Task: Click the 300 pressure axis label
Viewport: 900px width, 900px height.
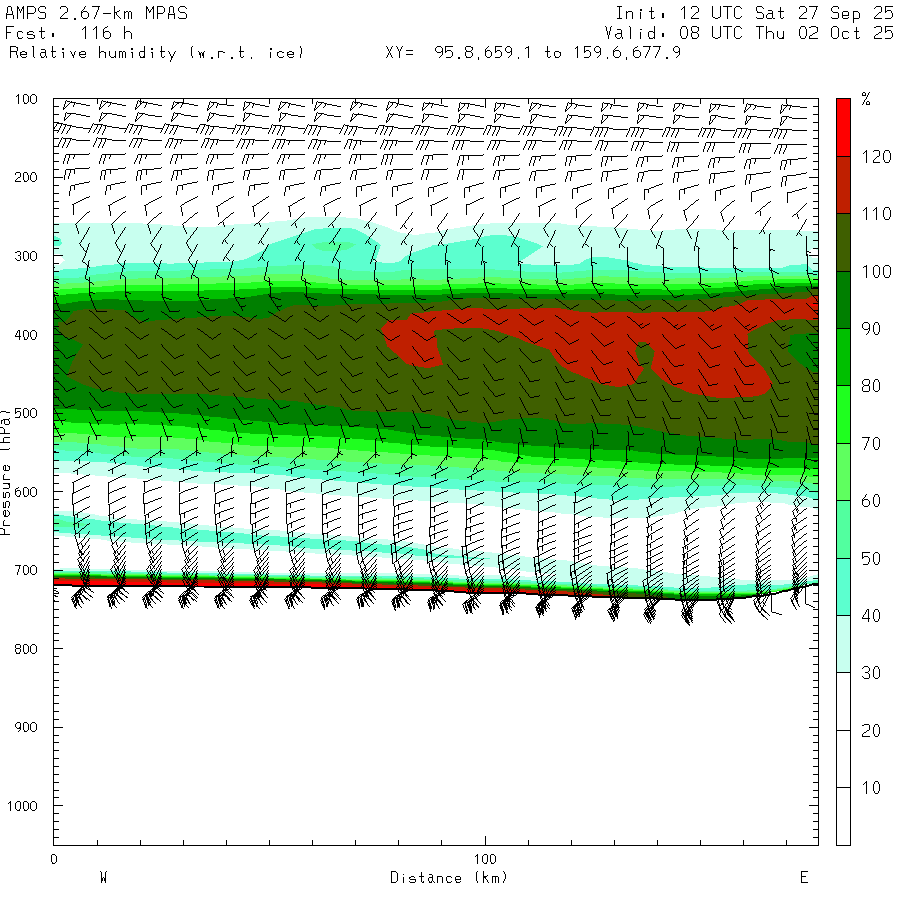Action: click(26, 256)
